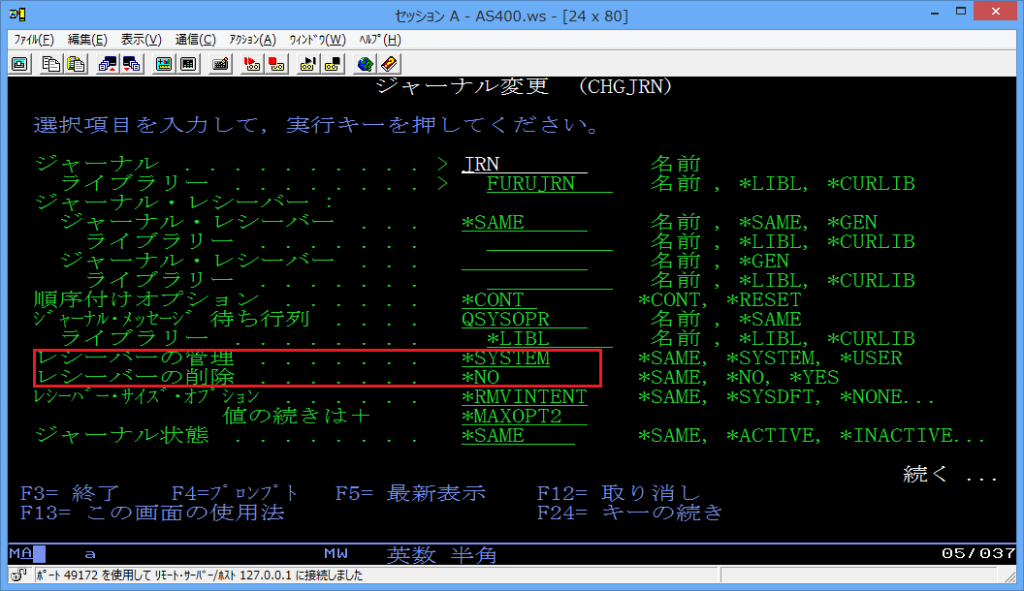Click the *CONT, *RESET choices text
The width and height of the screenshot is (1024, 591).
coord(720,300)
